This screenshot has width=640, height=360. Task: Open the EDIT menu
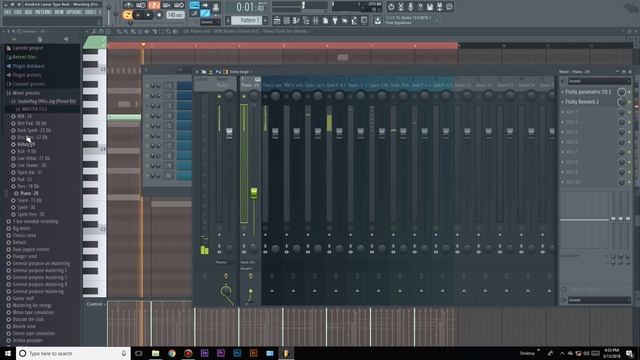point(18,13)
